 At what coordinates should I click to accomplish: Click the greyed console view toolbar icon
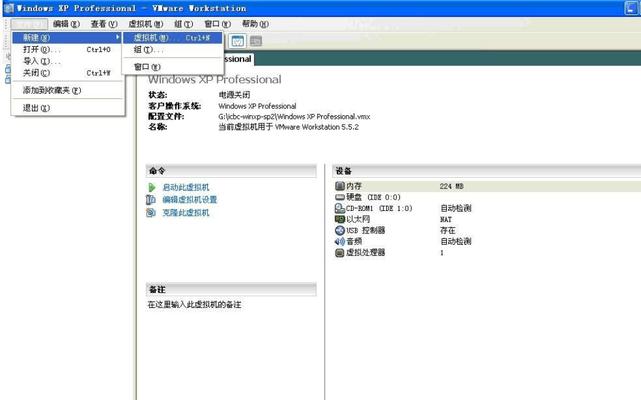tap(256, 41)
